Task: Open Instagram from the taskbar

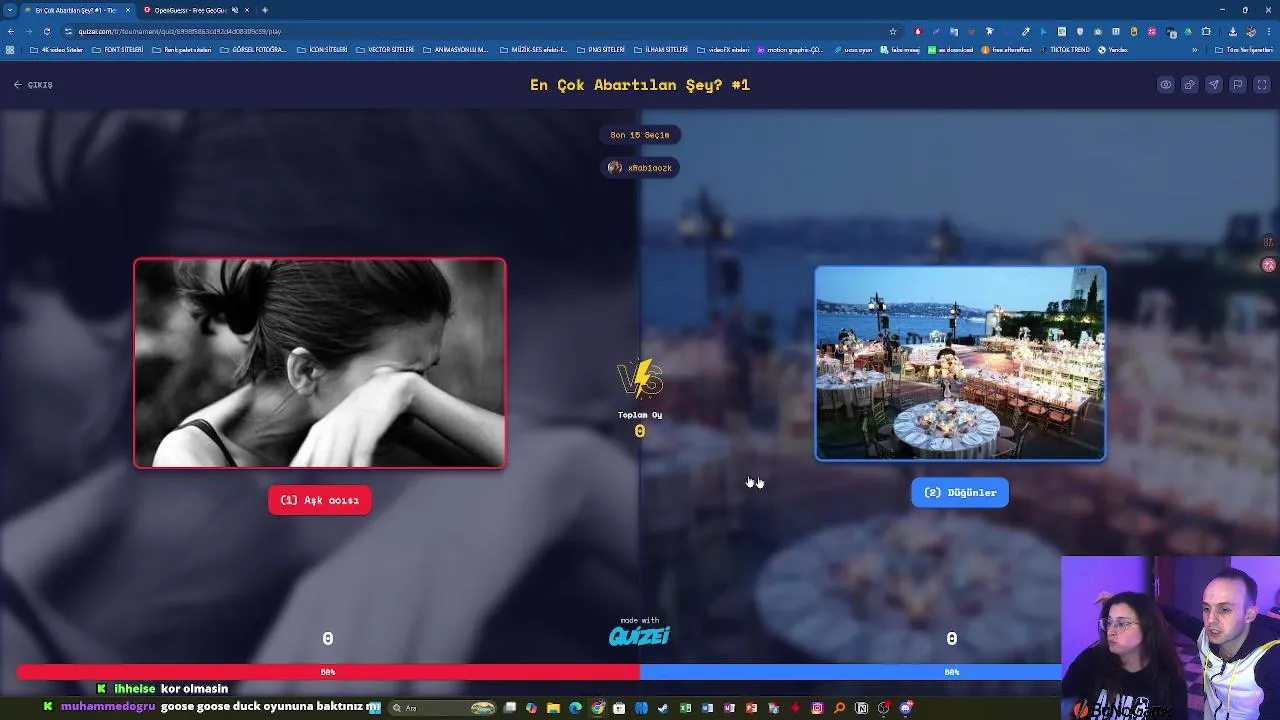Action: point(817,708)
